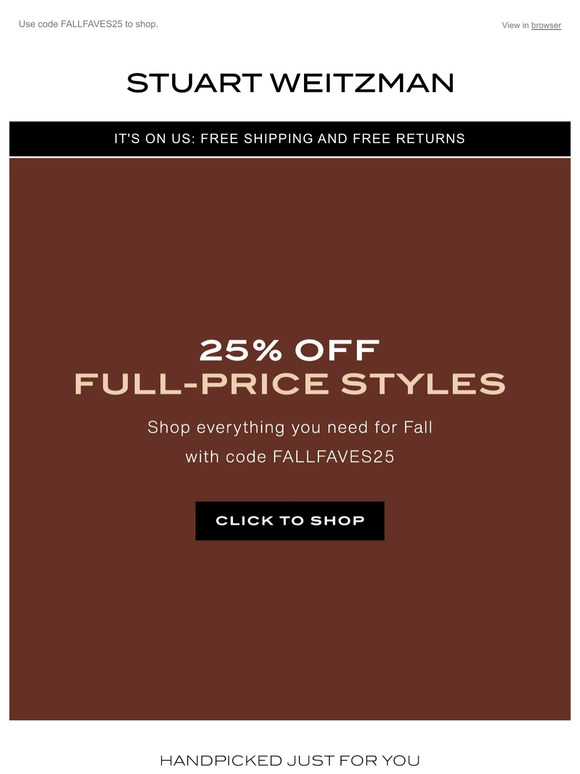Click IT'S ON US in the black banner
This screenshot has height=774, width=580.
(155, 139)
